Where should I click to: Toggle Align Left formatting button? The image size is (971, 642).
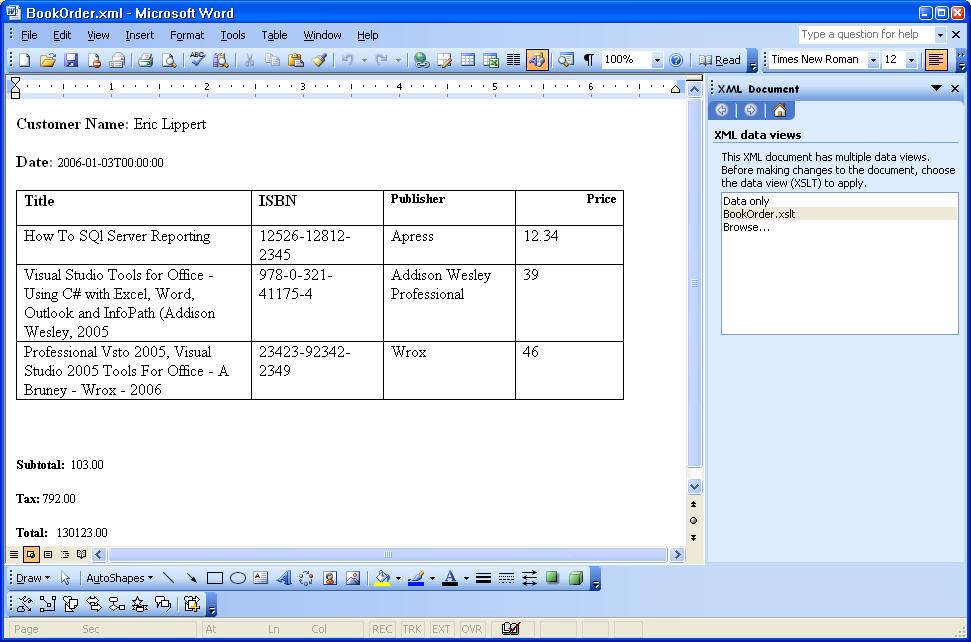coord(936,60)
